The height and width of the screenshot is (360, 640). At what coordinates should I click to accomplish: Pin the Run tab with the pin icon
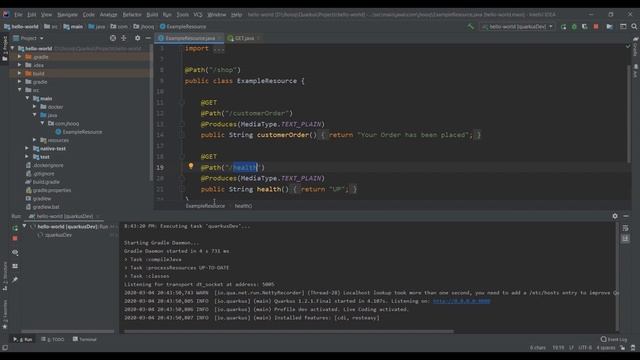[x=15, y=280]
